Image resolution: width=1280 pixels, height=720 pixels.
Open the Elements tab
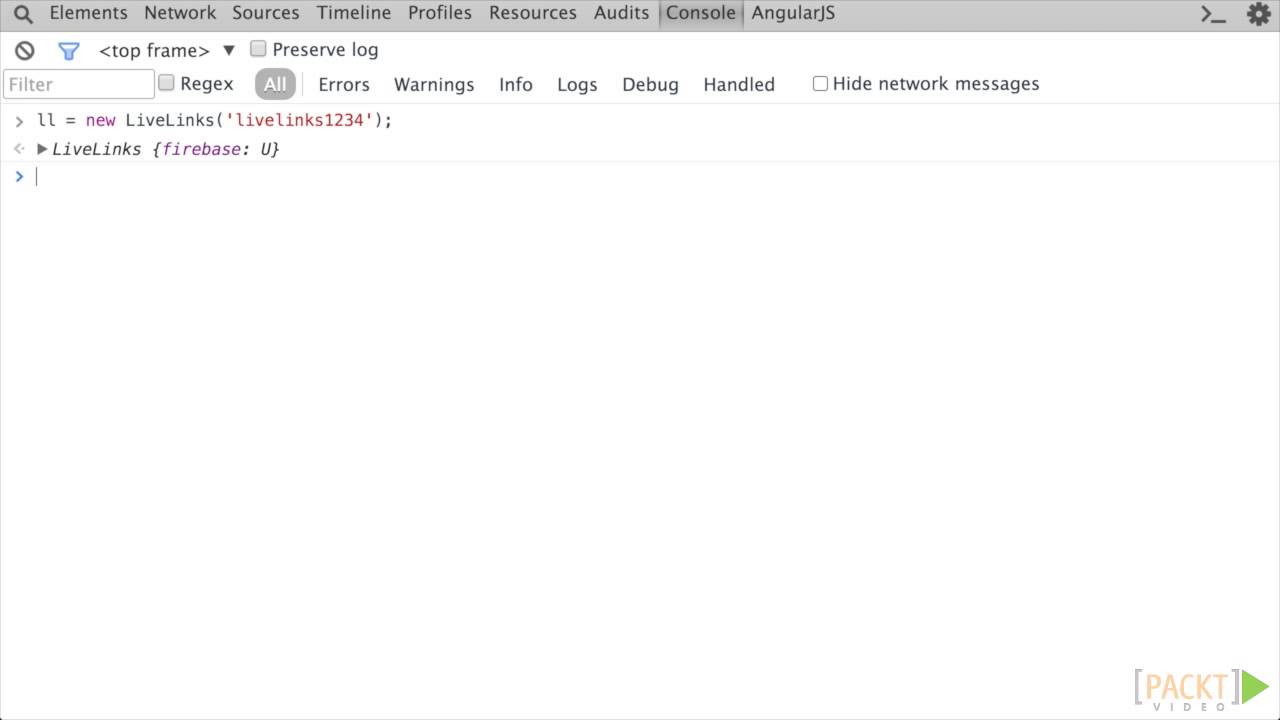[88, 13]
